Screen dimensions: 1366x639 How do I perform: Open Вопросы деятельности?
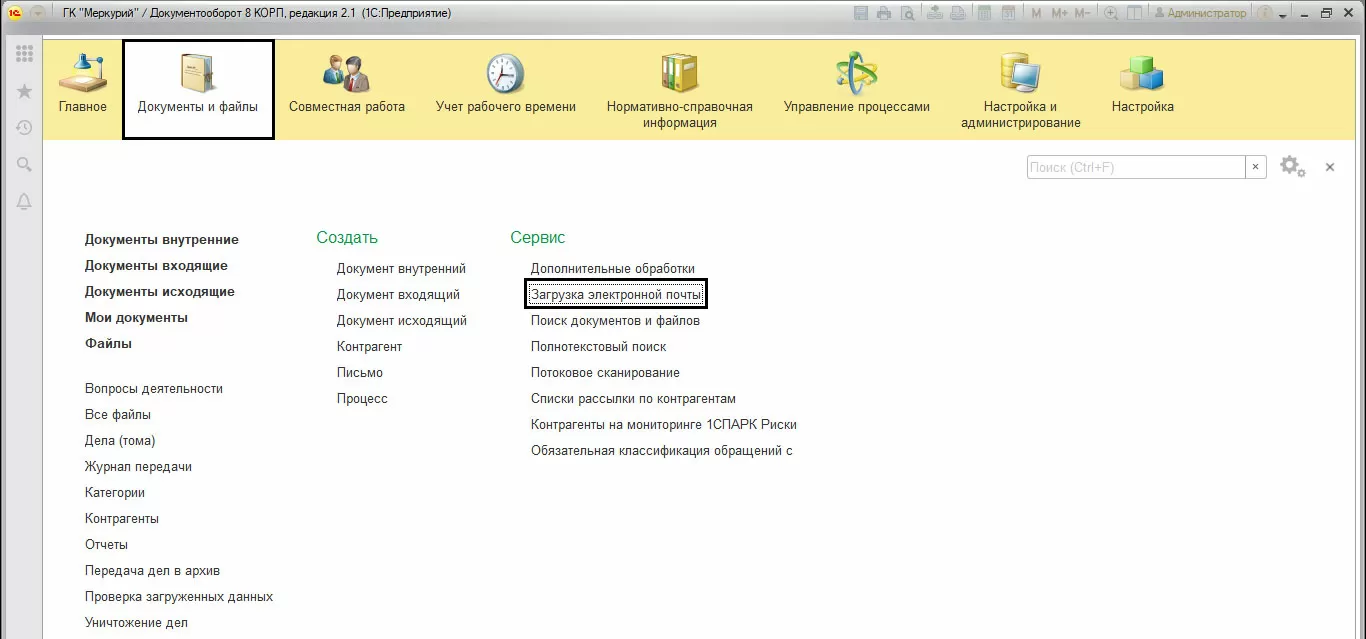pos(154,389)
